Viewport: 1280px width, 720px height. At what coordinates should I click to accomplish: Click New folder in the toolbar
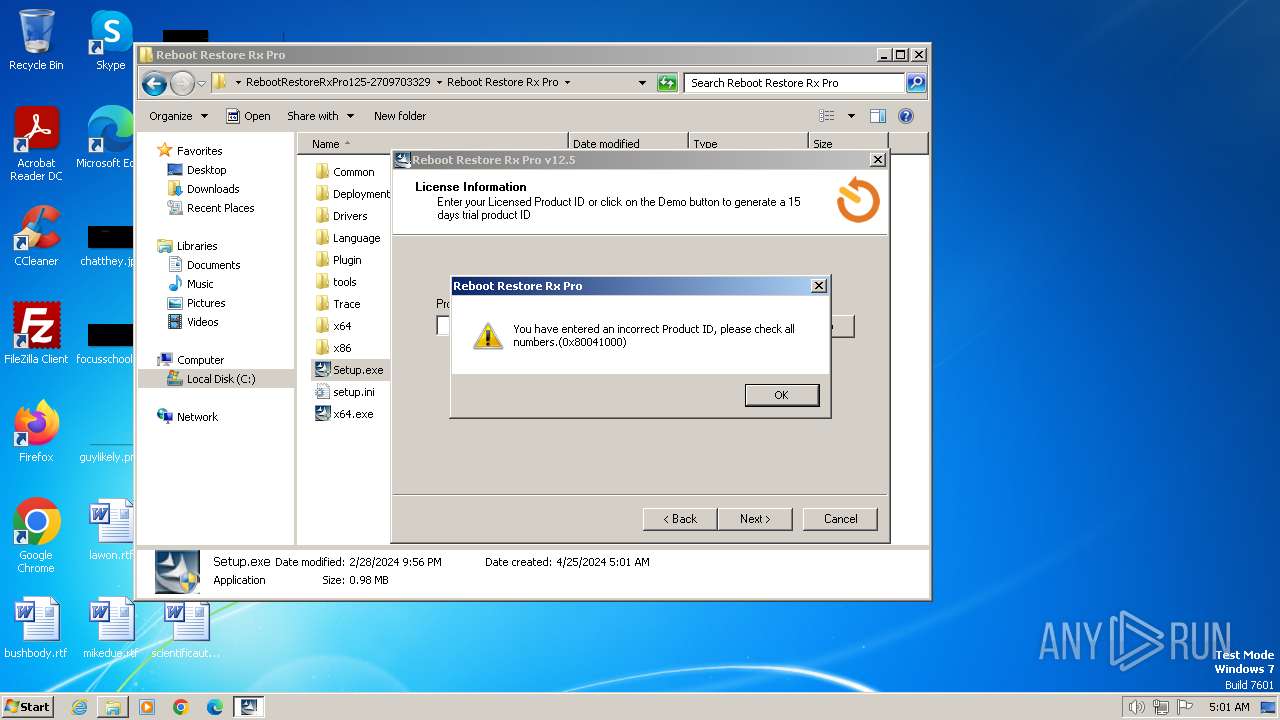click(x=400, y=116)
